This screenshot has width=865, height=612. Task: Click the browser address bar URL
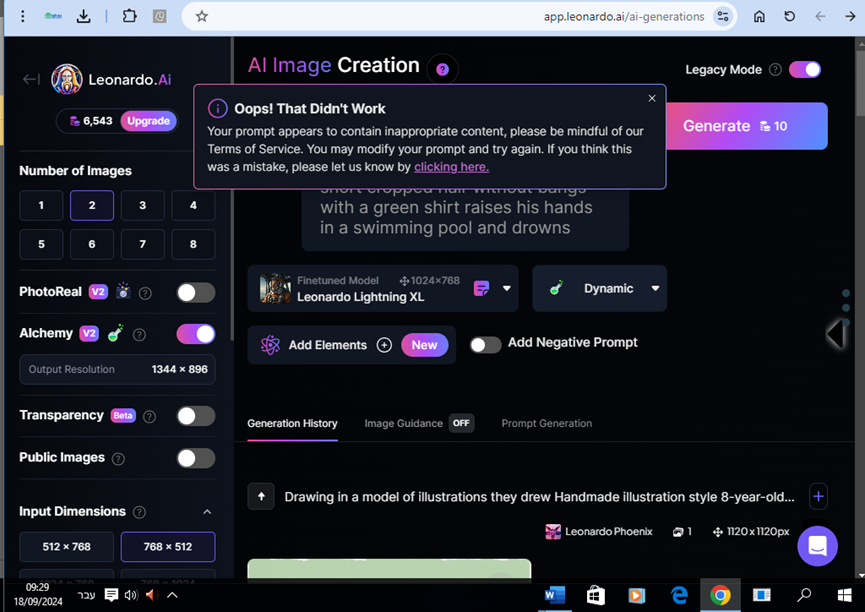(x=623, y=17)
